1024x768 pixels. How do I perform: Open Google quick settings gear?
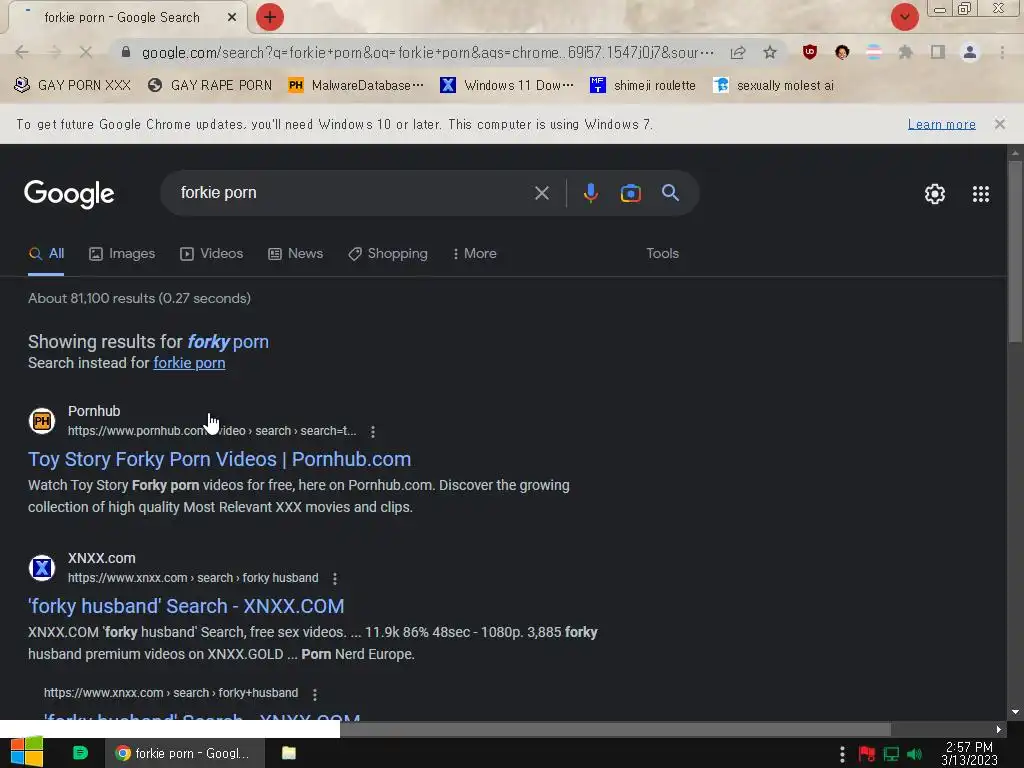935,194
